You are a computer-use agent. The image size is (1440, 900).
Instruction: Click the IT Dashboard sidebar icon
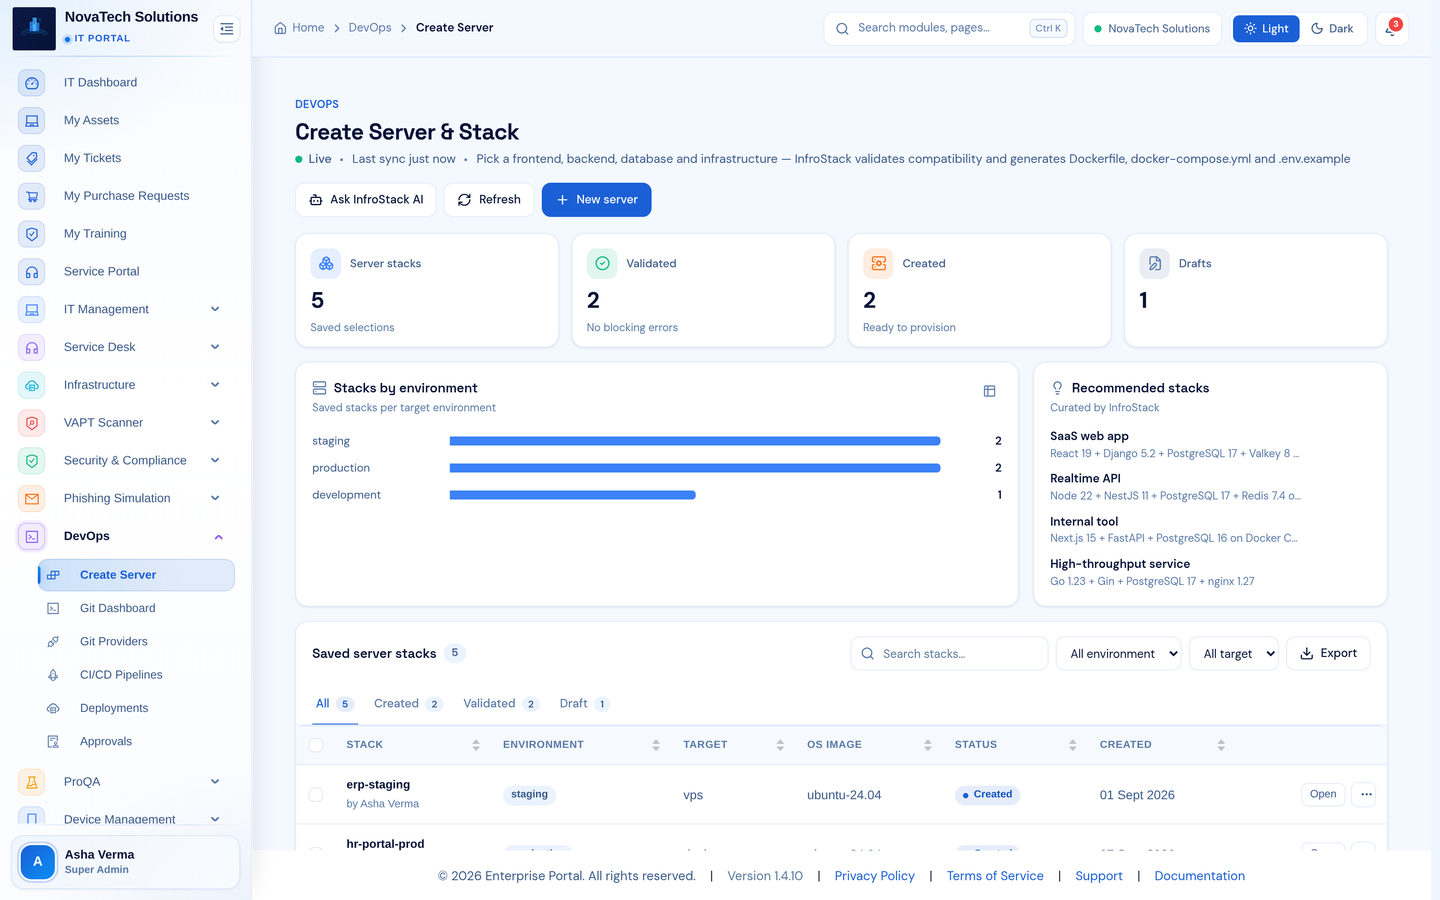(32, 83)
